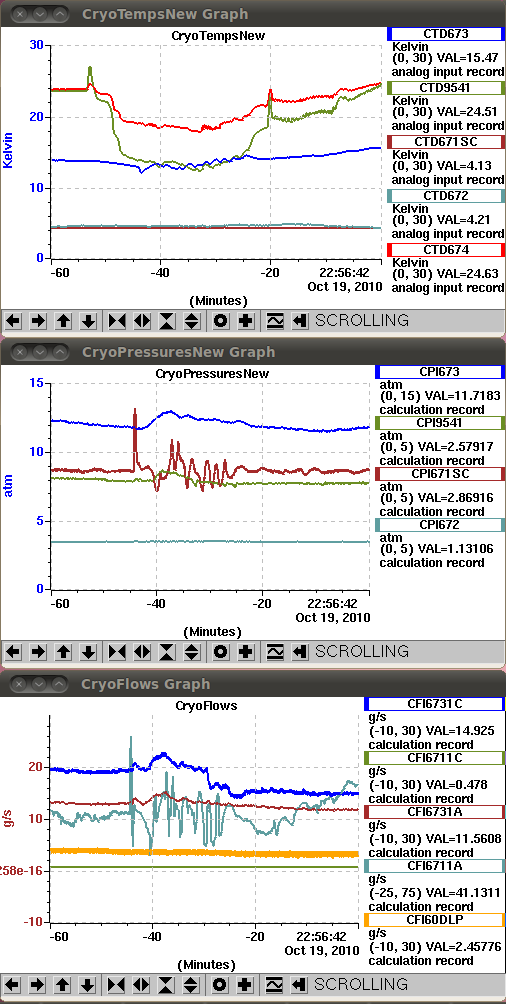Select the CTD674 legend entry

(x=446, y=250)
